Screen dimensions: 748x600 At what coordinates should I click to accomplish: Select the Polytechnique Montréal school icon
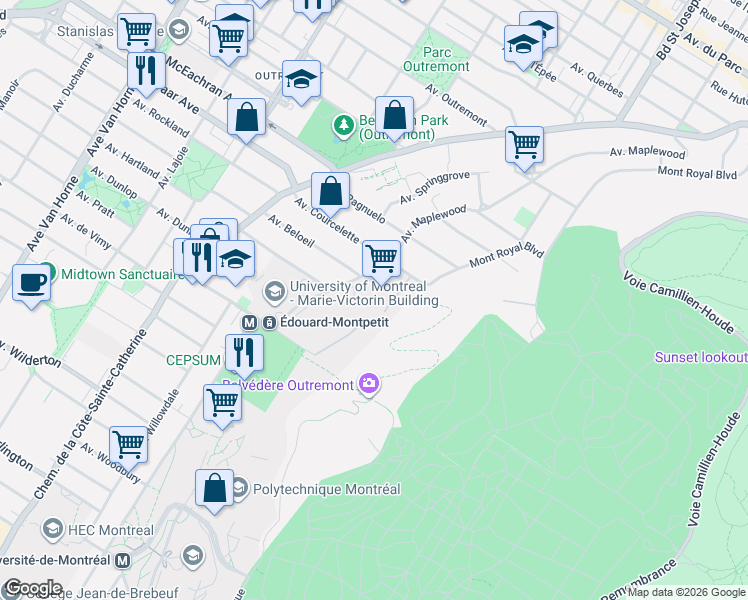pyautogui.click(x=240, y=488)
